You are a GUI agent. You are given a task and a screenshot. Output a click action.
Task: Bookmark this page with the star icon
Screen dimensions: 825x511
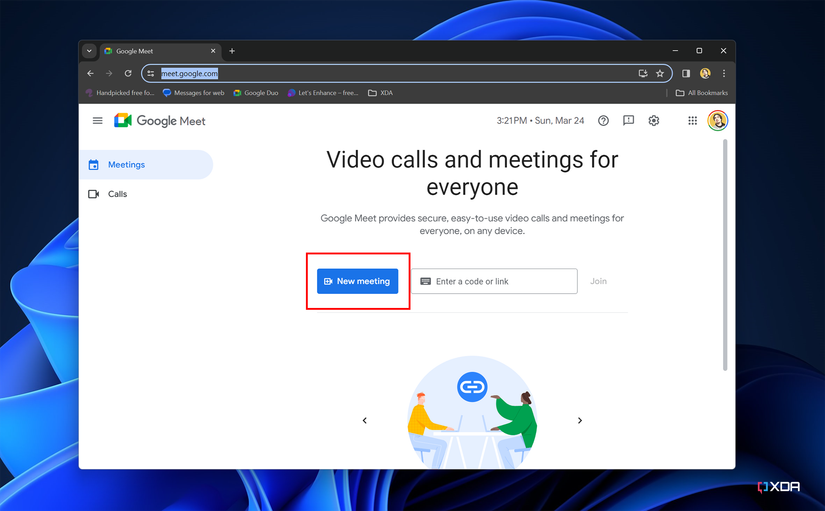coord(660,73)
